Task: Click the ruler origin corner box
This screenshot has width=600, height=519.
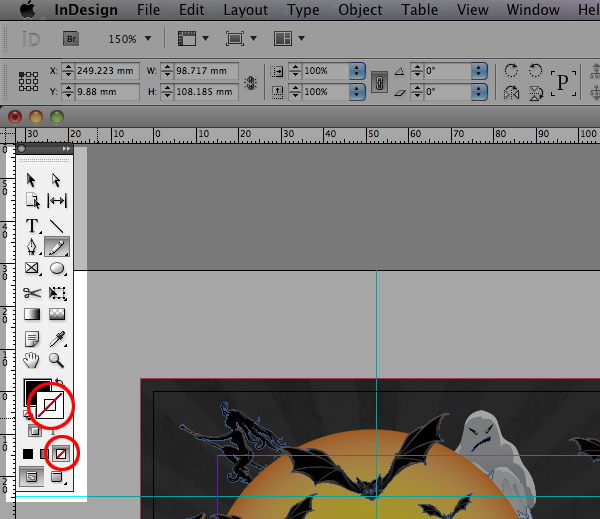Action: pos(7,136)
